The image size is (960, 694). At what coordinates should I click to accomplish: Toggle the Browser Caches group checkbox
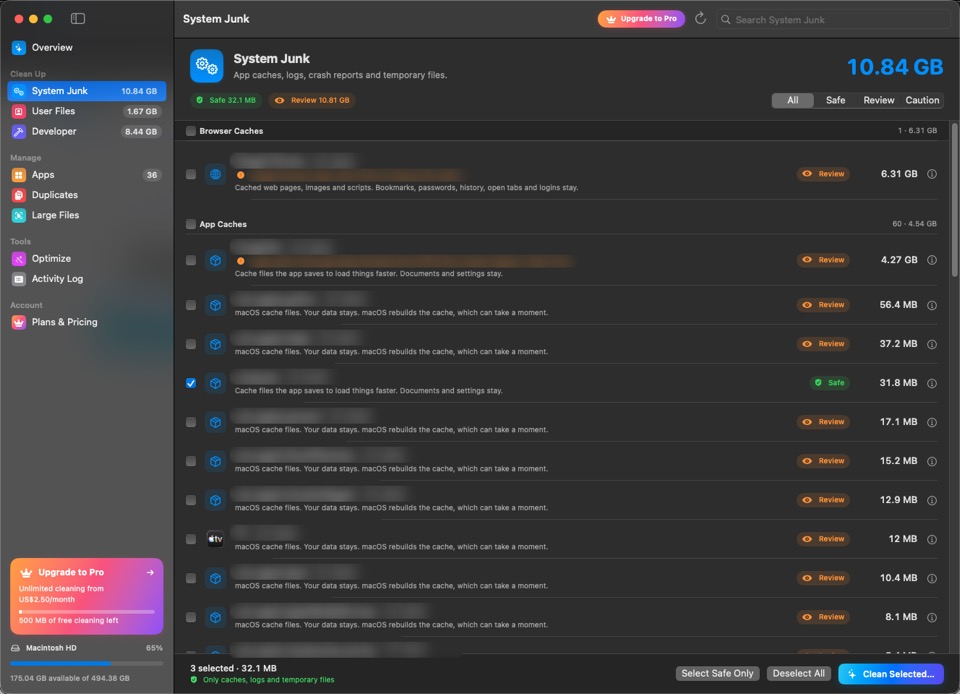[191, 131]
